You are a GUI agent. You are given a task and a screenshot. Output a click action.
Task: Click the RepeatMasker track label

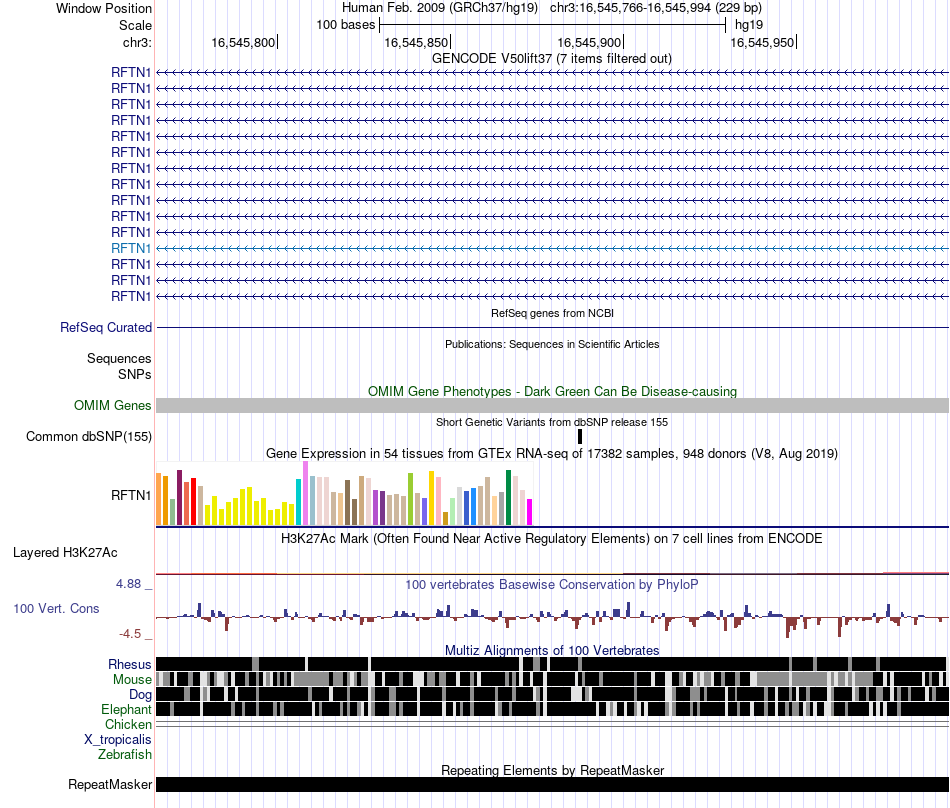click(x=110, y=784)
